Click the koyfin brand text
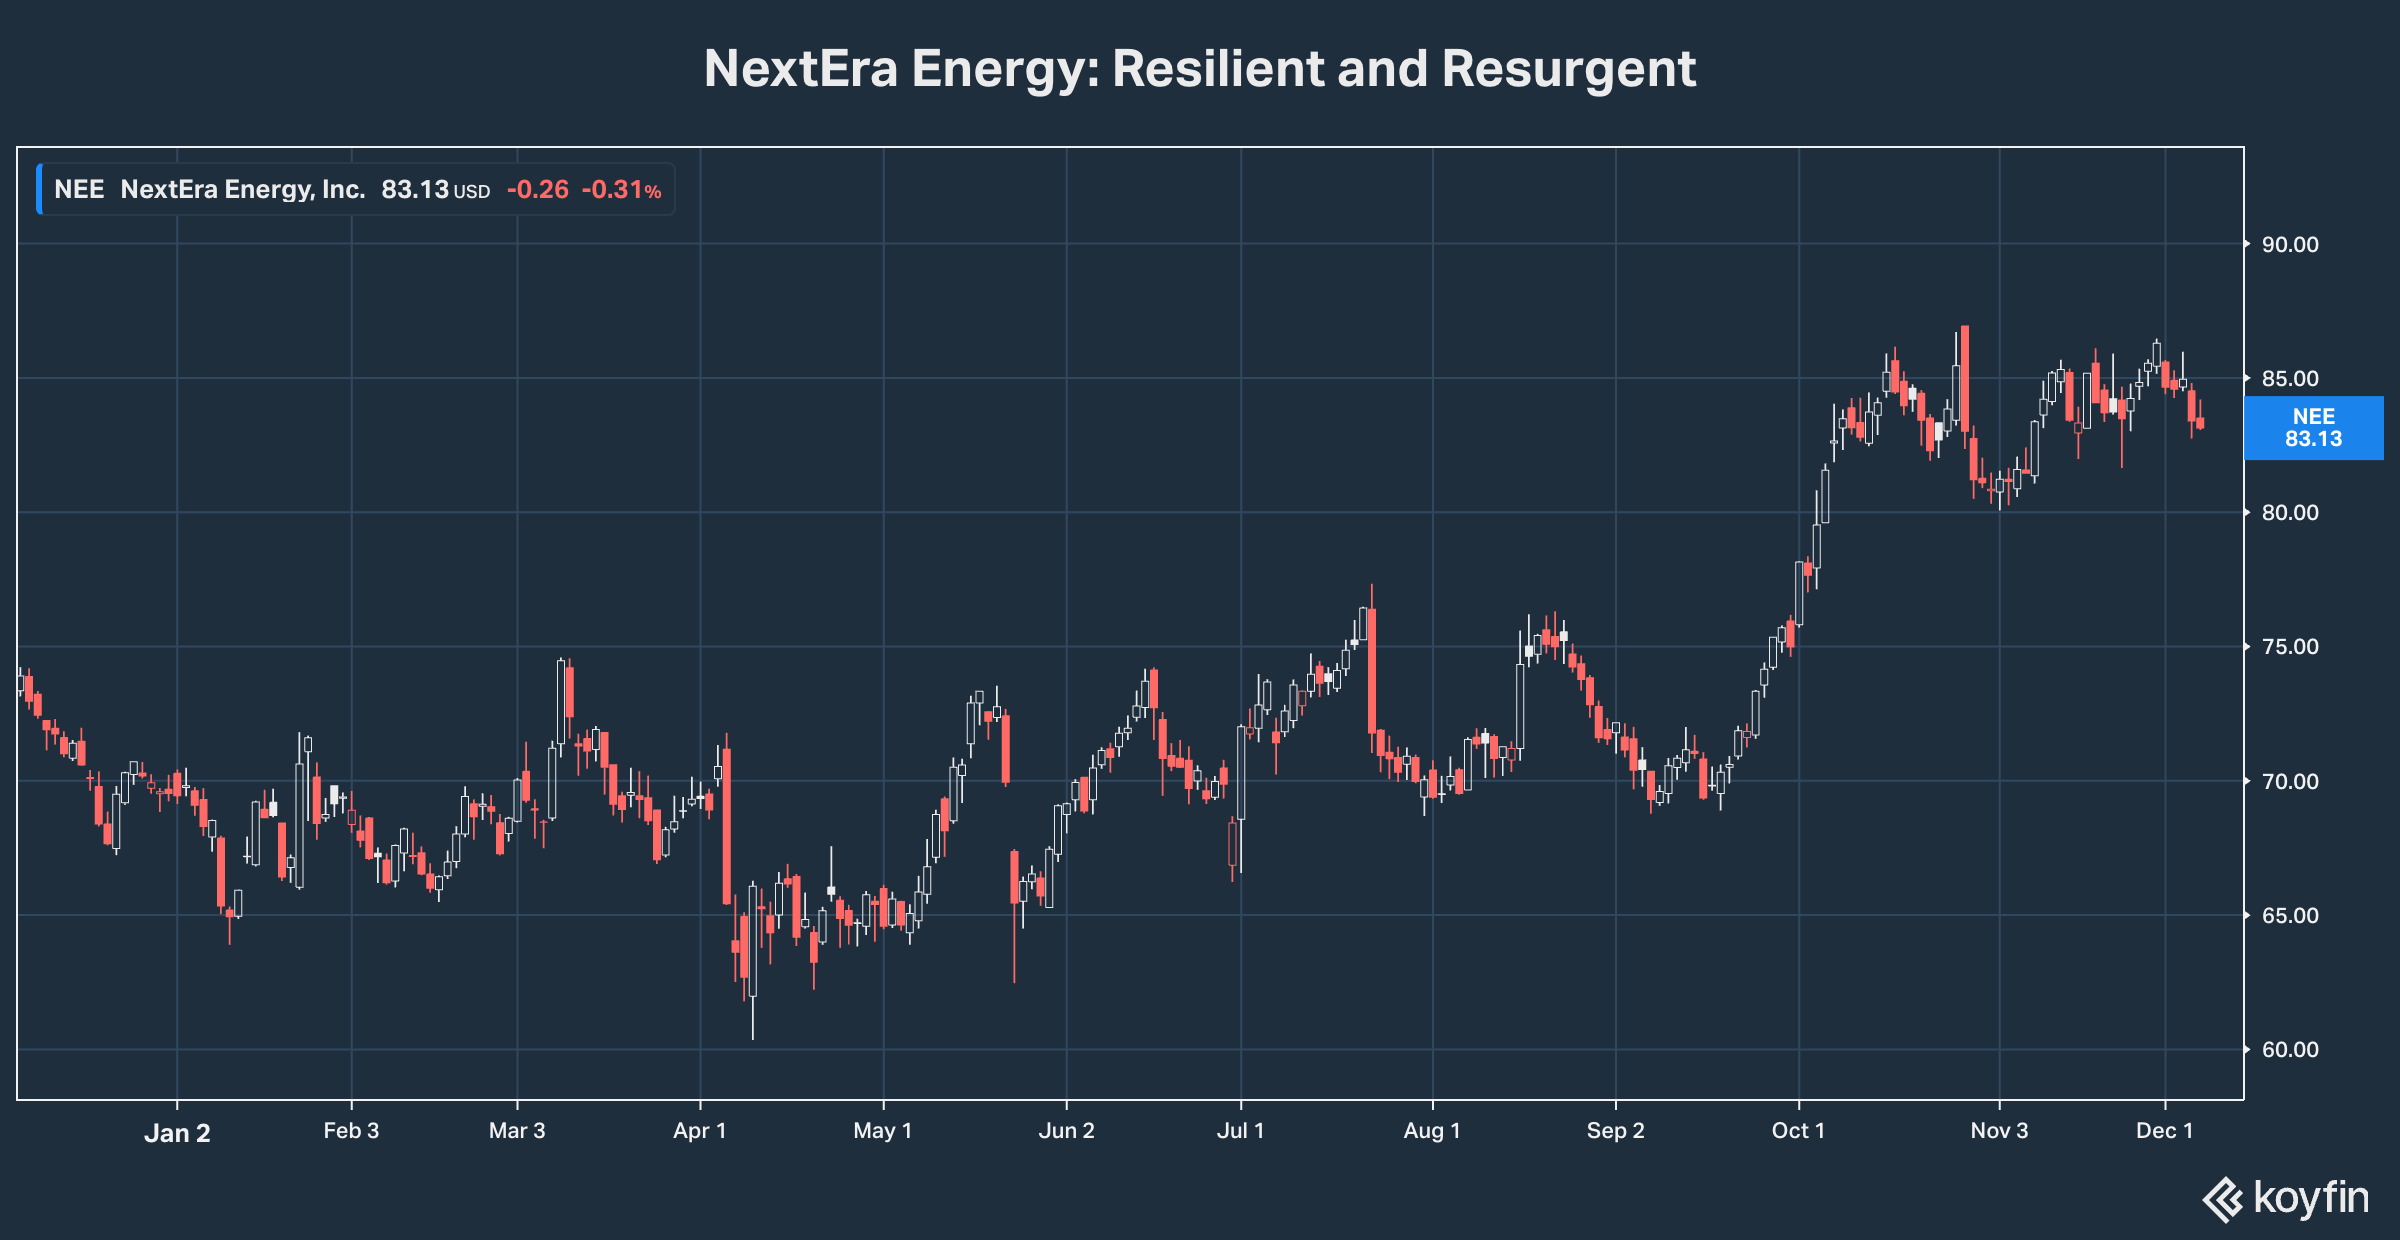2400x1240 pixels. (2311, 1197)
